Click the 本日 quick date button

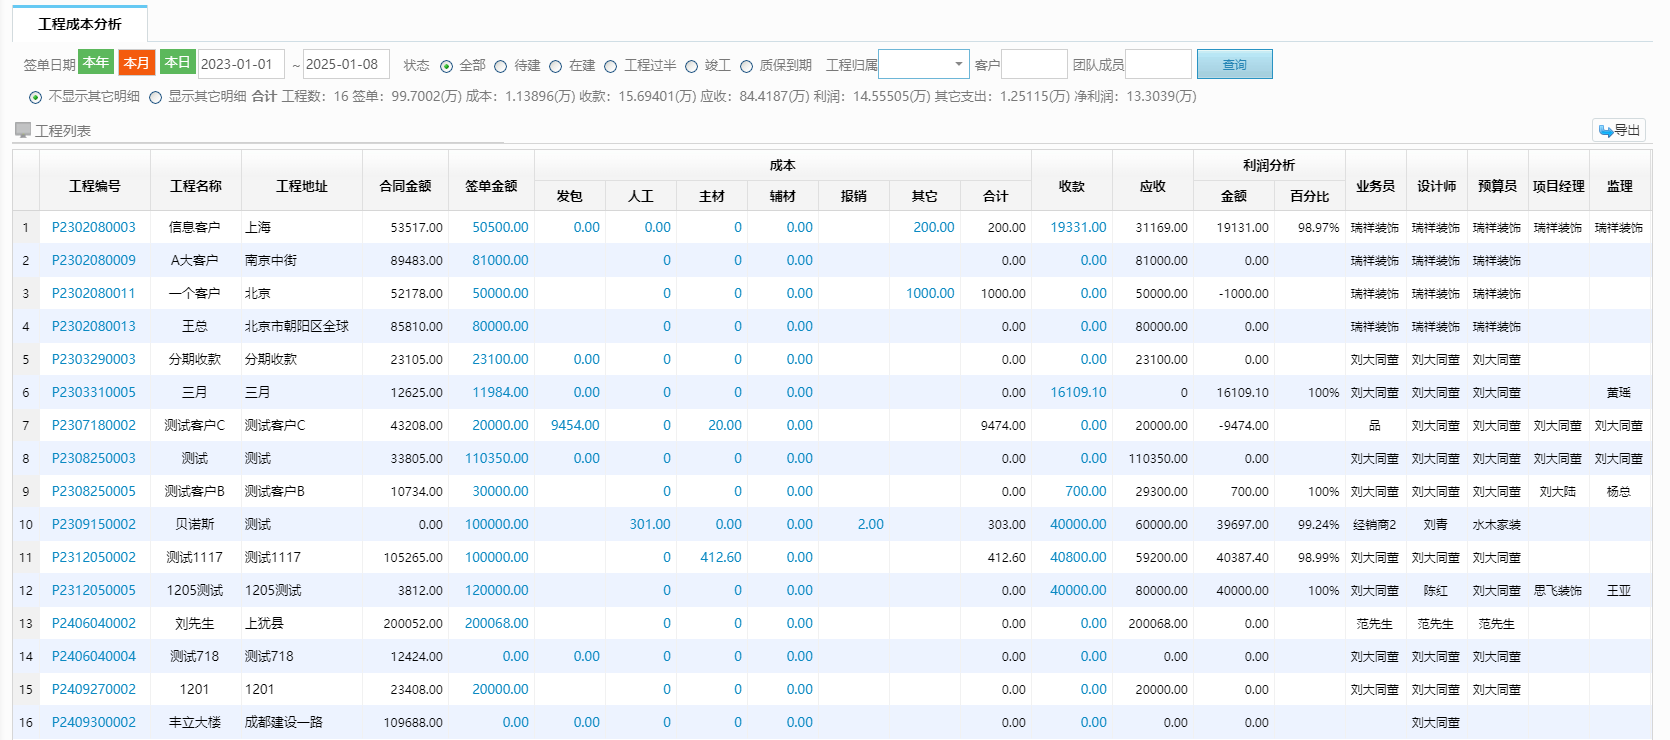click(x=177, y=63)
